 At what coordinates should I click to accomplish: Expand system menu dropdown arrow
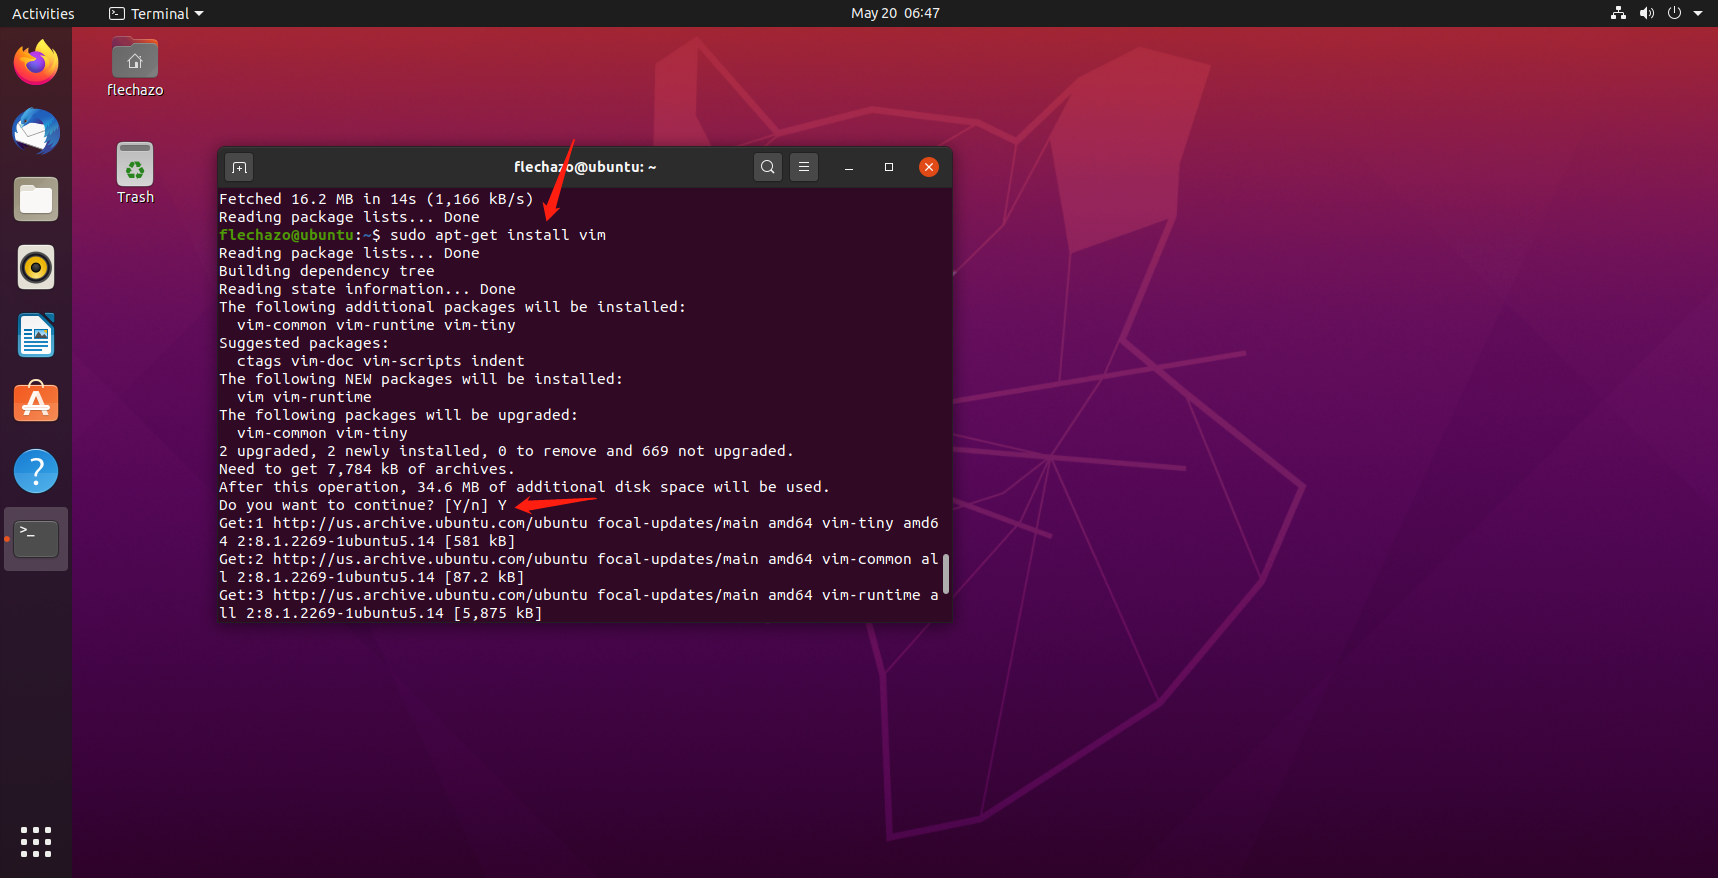coord(1698,13)
